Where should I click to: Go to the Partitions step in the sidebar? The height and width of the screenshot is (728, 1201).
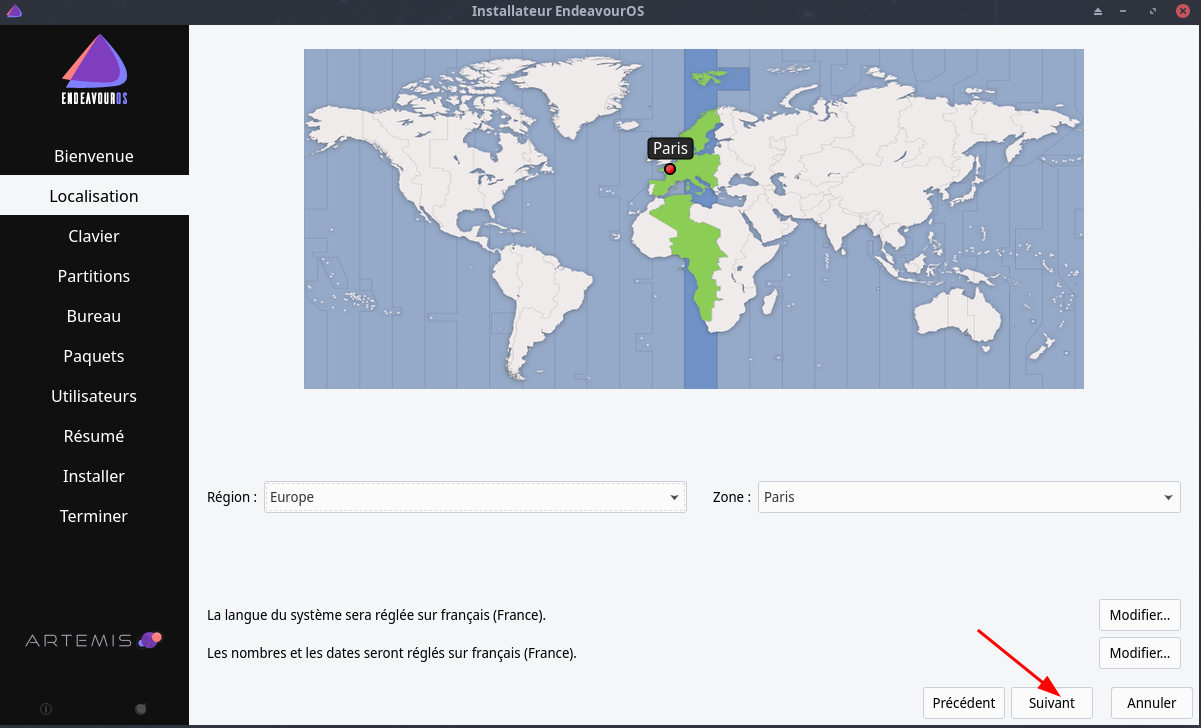(x=94, y=276)
